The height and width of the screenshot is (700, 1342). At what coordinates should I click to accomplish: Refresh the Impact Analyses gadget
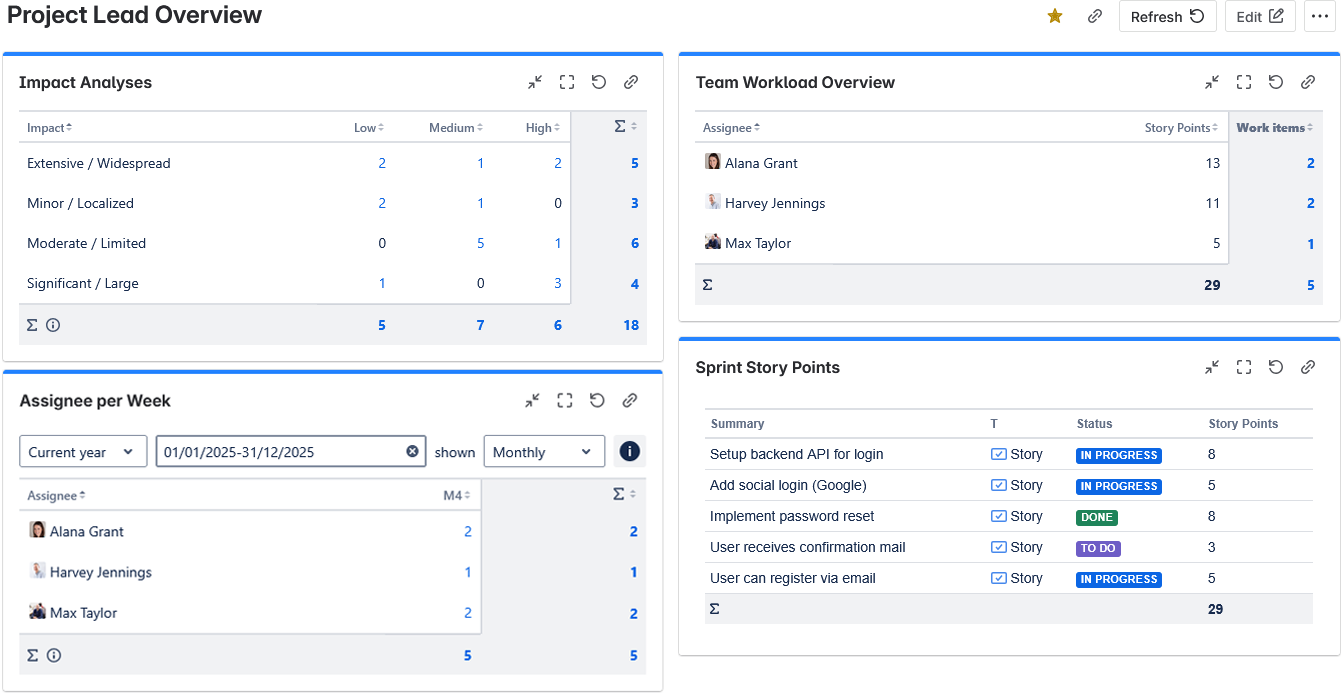click(599, 82)
